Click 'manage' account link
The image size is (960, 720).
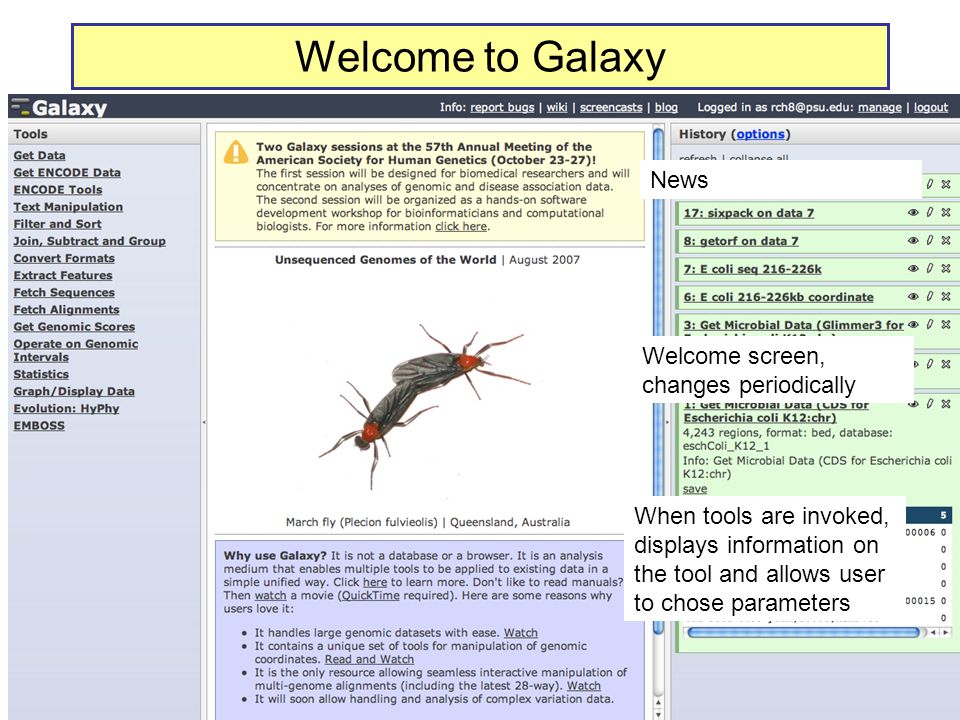coord(879,108)
